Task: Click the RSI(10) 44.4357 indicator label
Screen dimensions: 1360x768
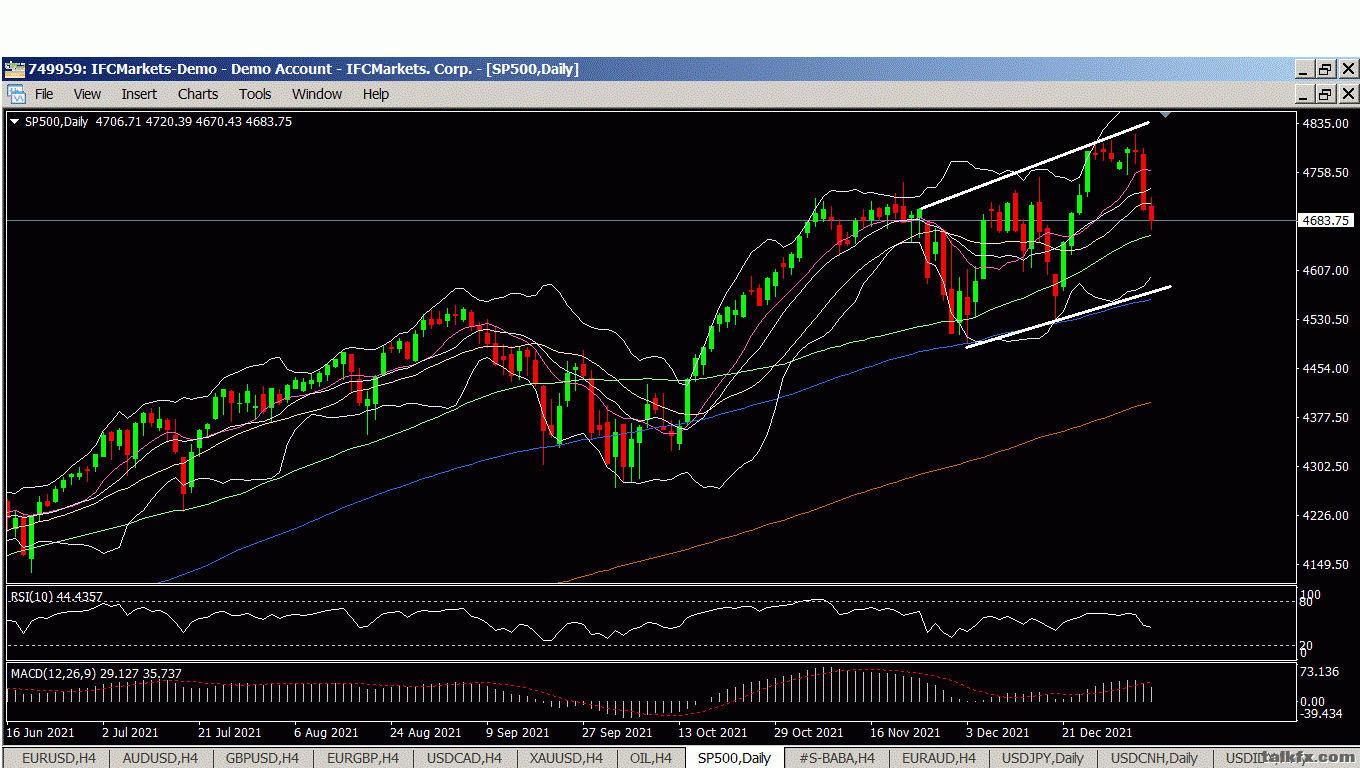Action: (57, 596)
